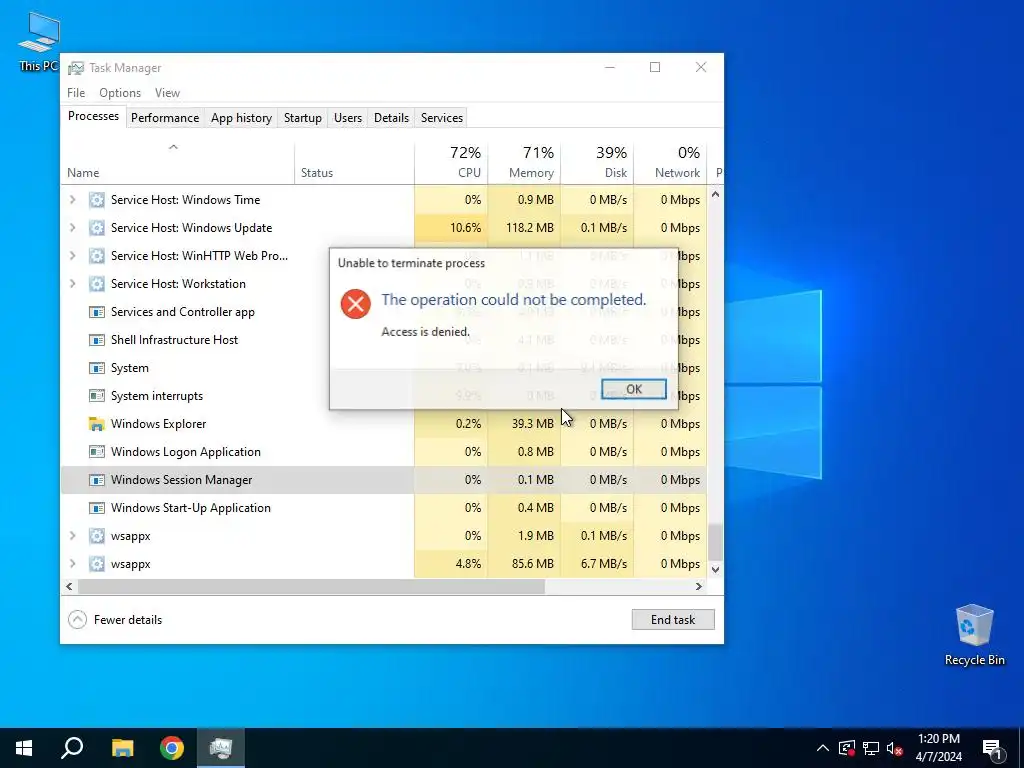Open the notification center icon

point(993,748)
